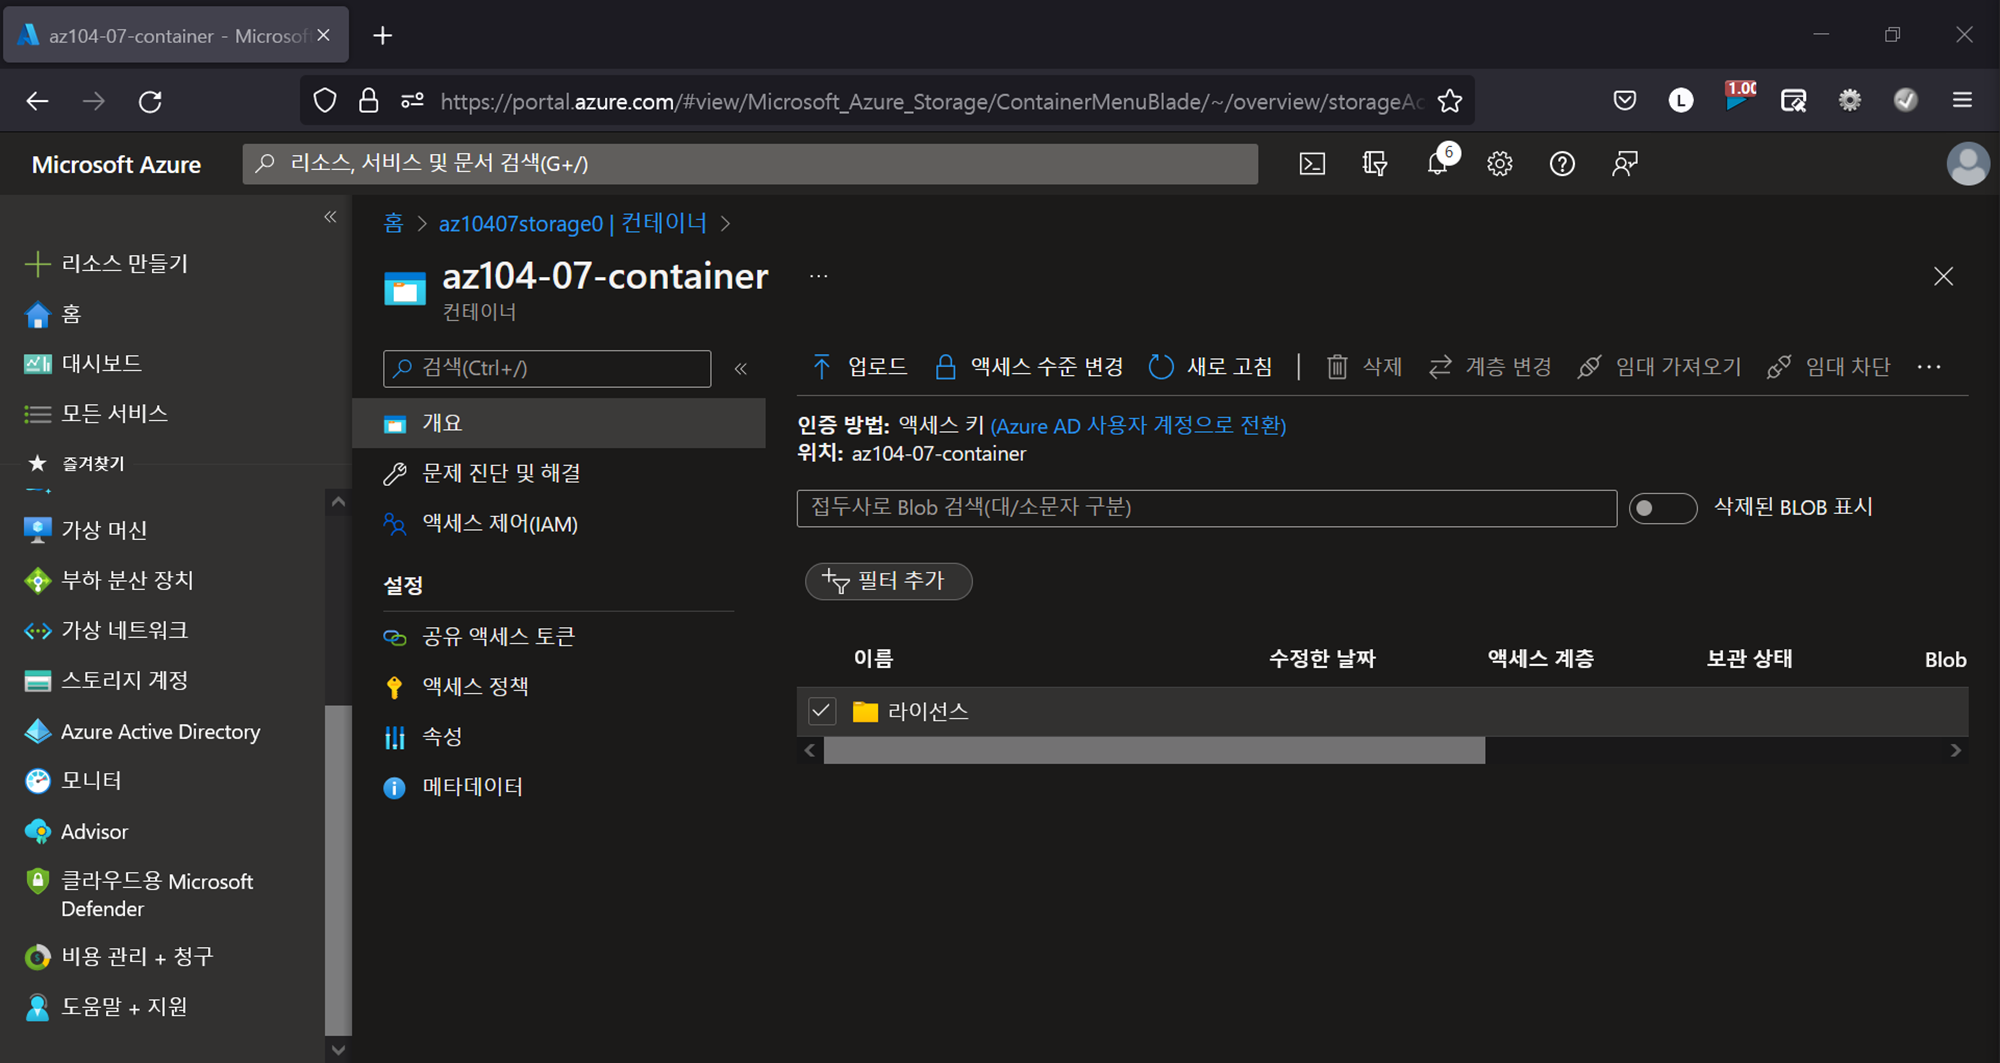
Task: Open Azure Active Directory in sidebar
Action: [141, 732]
